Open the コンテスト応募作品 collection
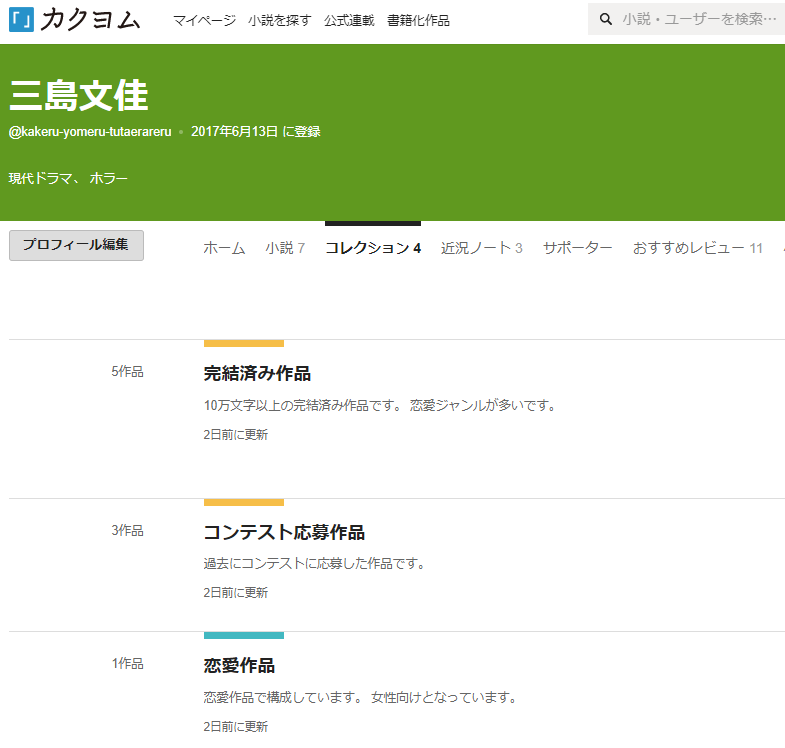This screenshot has height=748, width=785. tap(284, 532)
